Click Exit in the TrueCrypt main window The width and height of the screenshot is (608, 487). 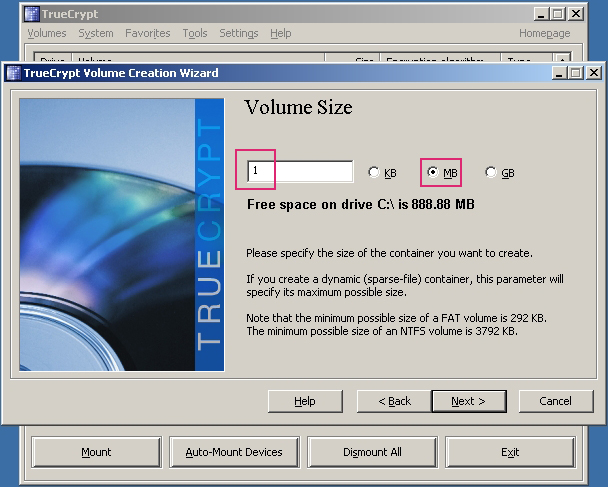pos(510,452)
